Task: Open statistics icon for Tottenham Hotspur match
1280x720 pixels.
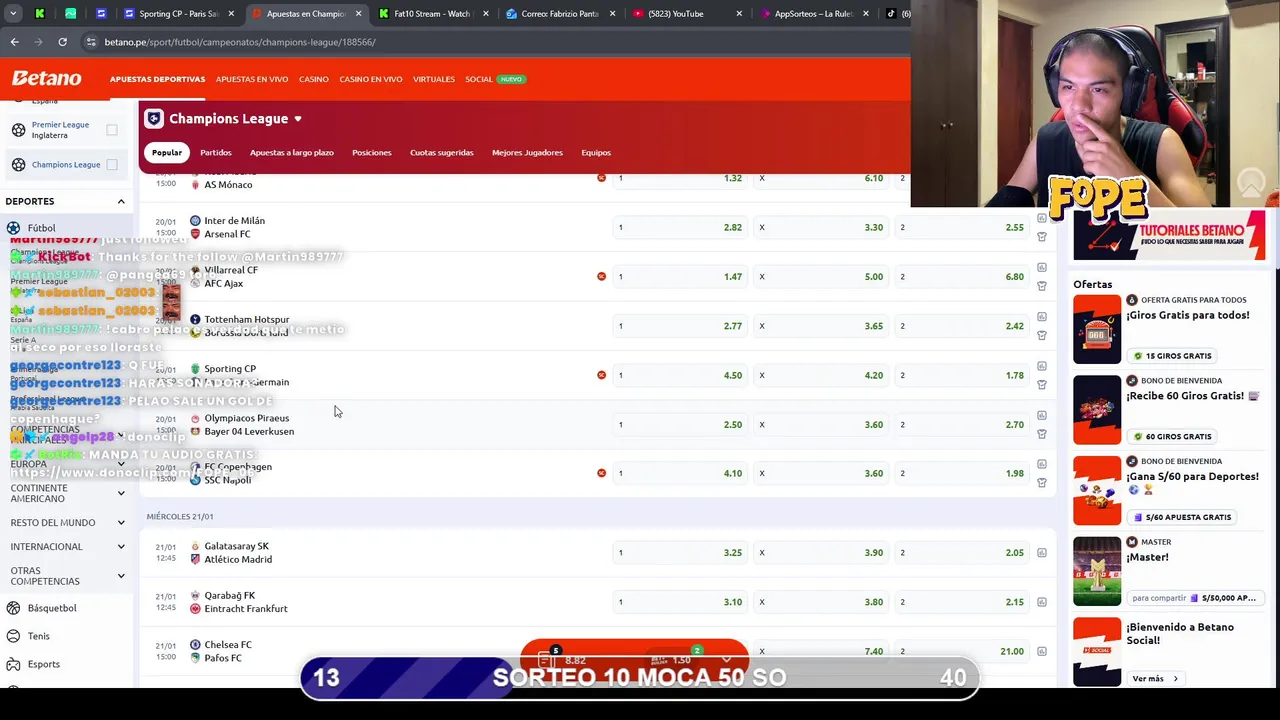Action: tap(1041, 316)
